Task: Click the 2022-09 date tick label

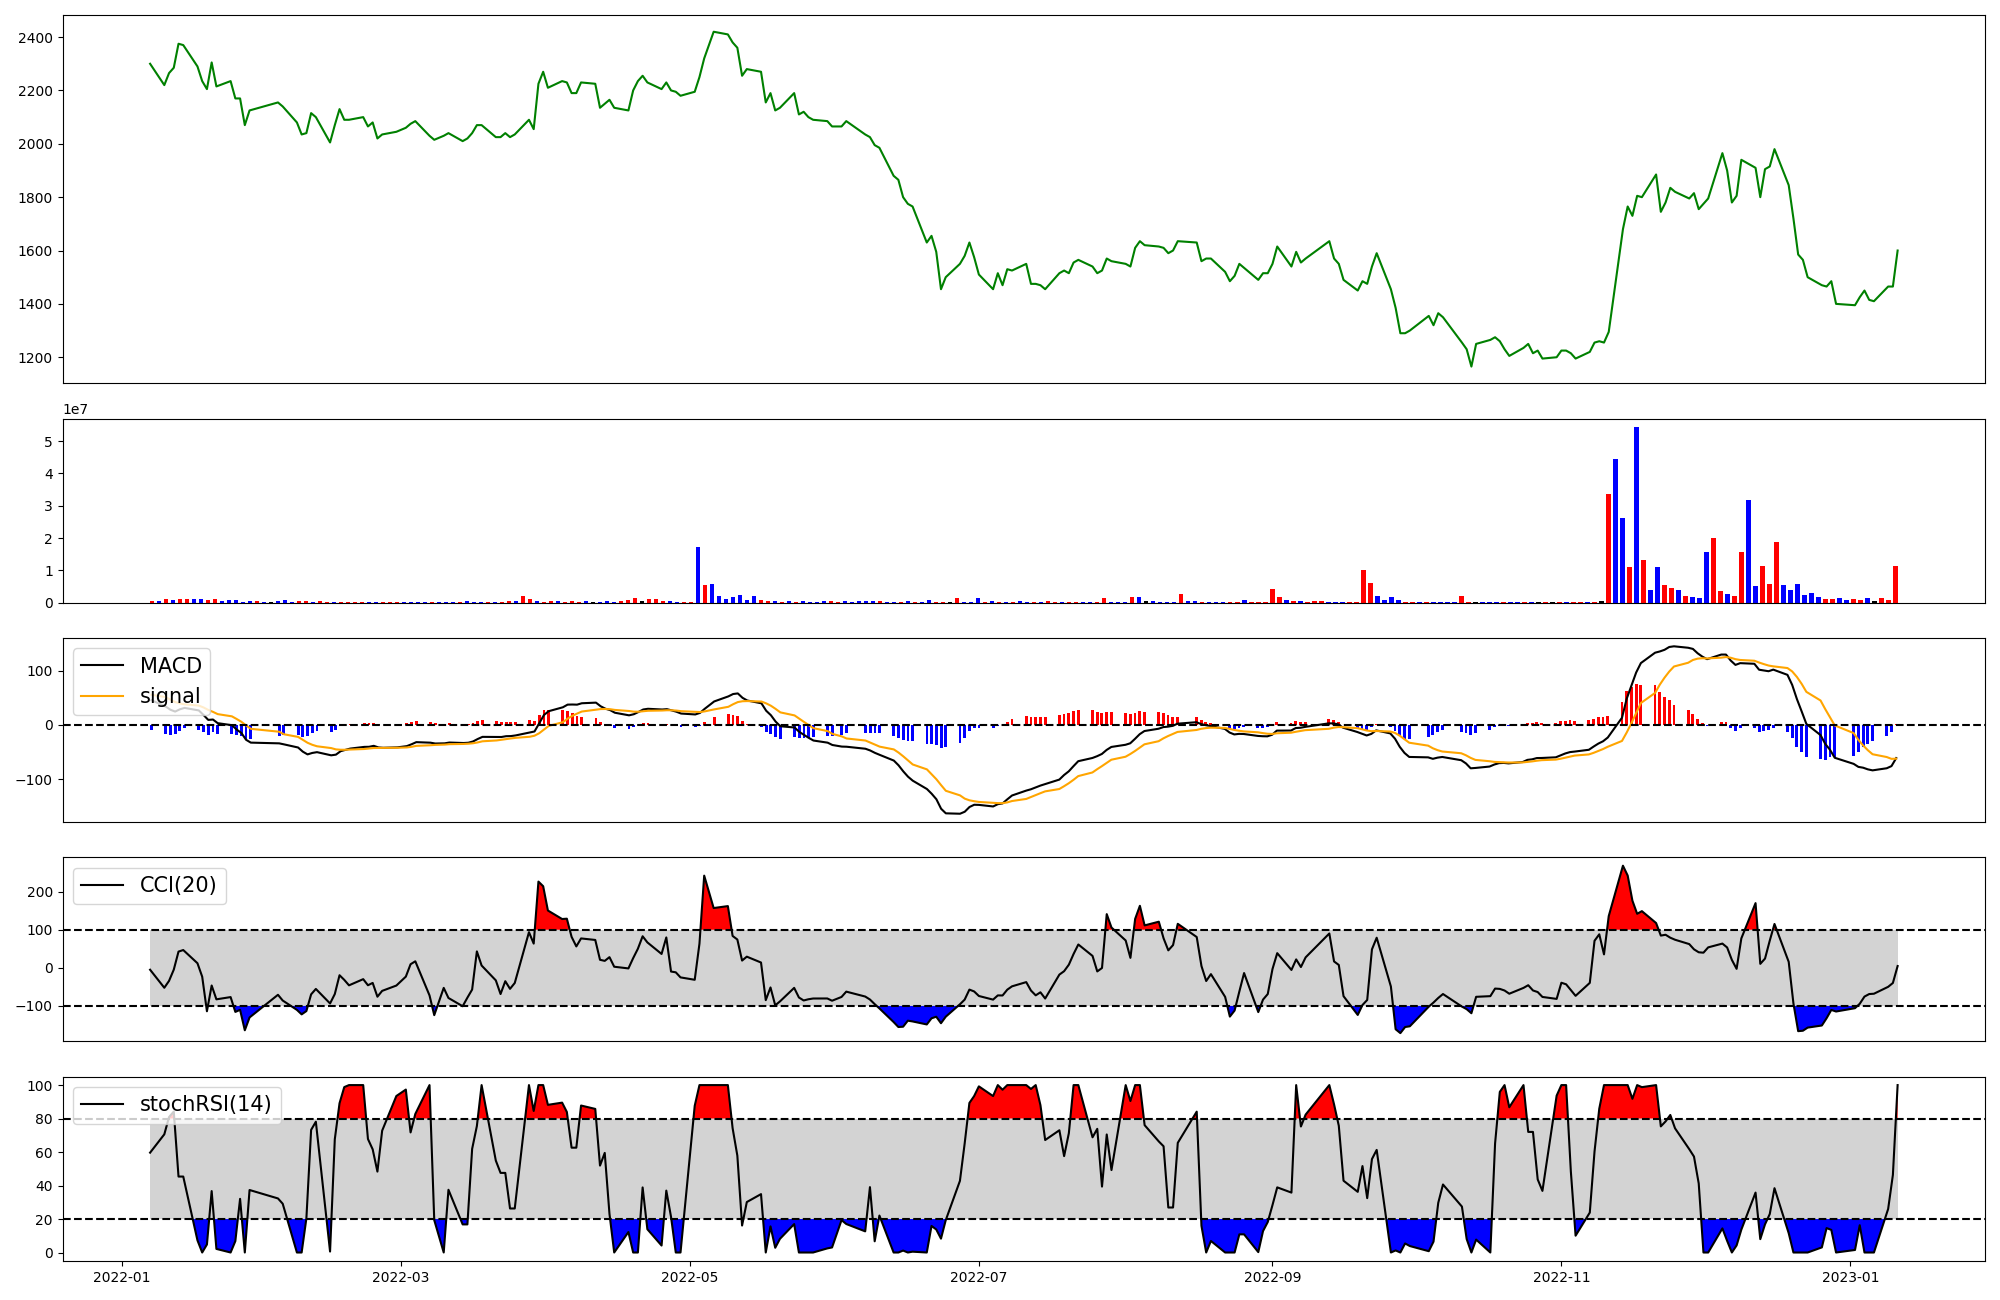Action: point(1272,1277)
